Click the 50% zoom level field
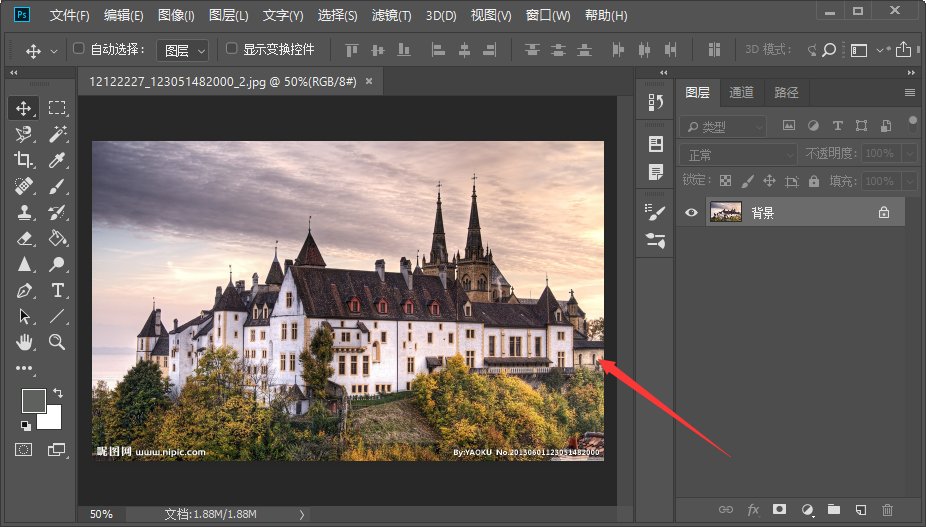Viewport: 926px width, 527px height. [101, 514]
